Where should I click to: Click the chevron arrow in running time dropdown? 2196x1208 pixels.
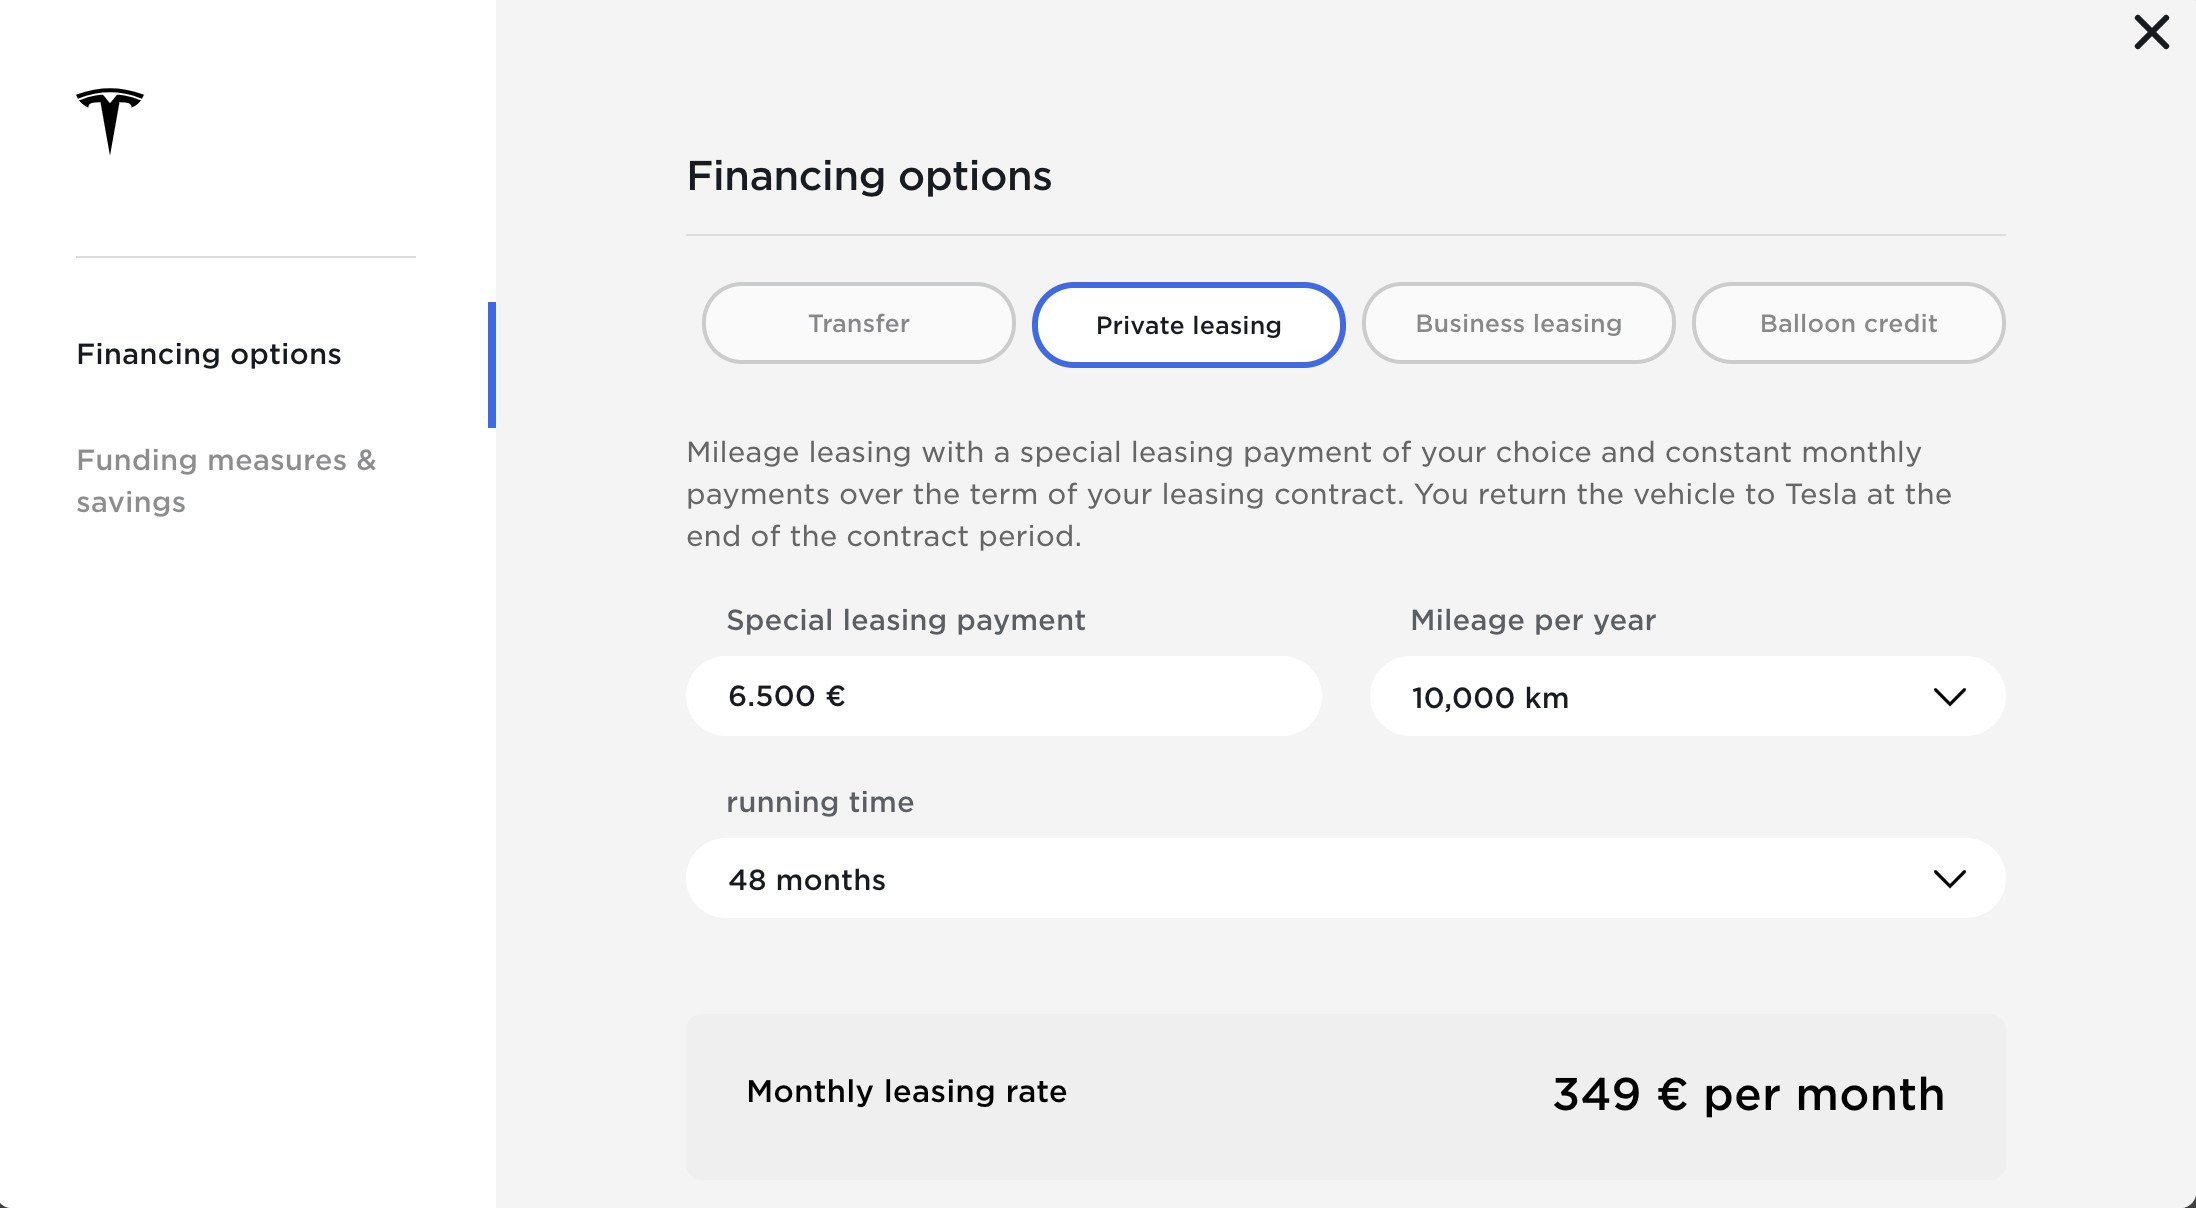[x=1949, y=879]
